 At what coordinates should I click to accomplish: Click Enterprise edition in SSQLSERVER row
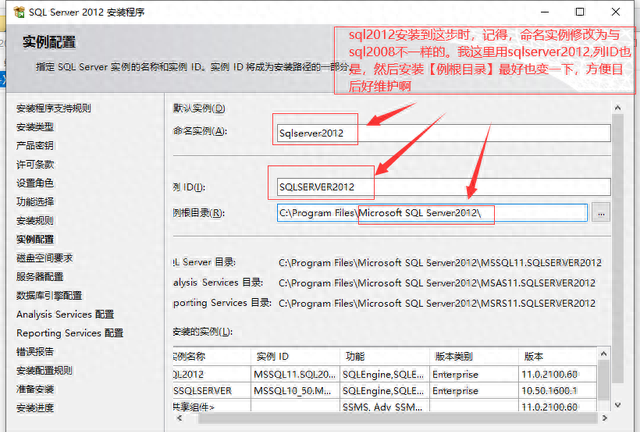click(473, 391)
